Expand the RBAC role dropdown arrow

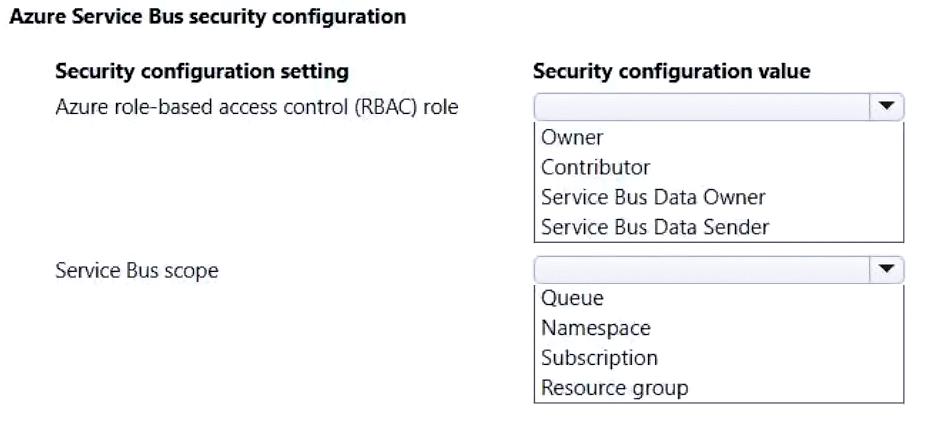click(x=885, y=106)
